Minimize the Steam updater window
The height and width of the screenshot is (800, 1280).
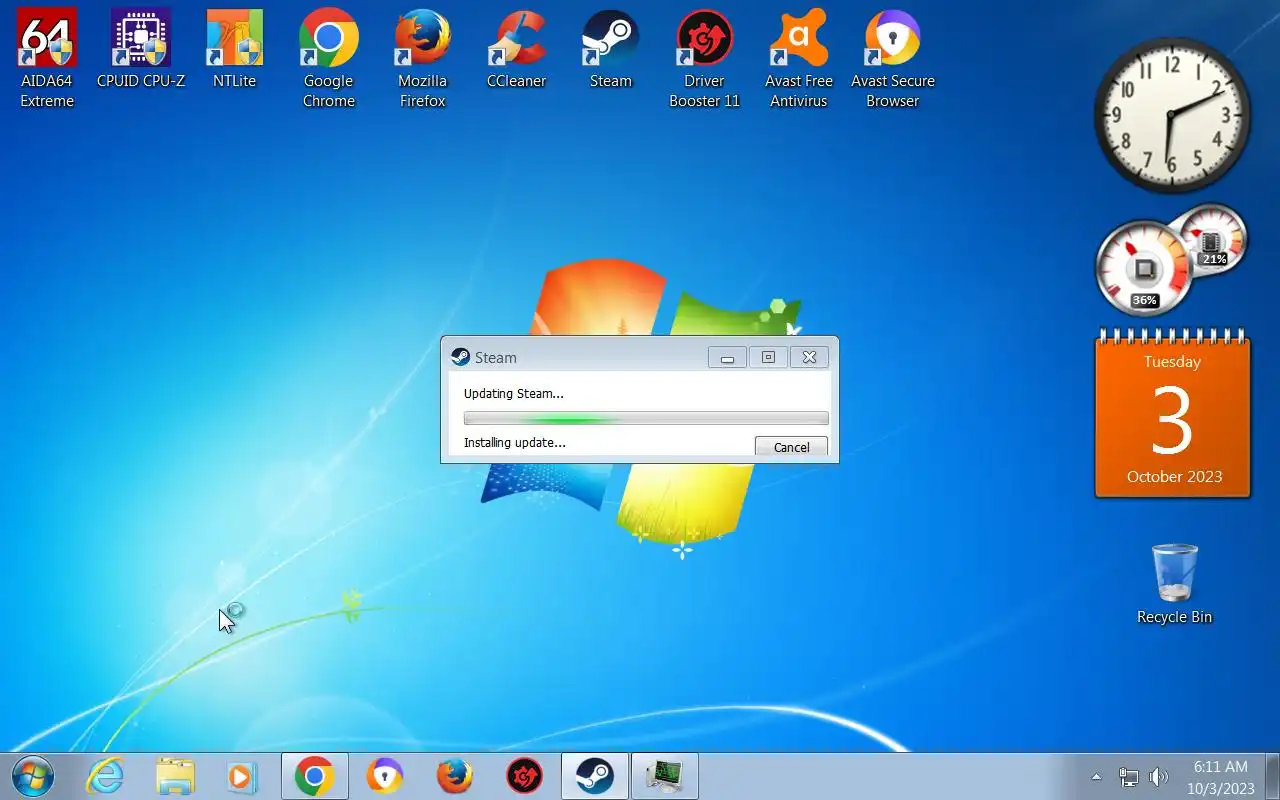click(x=727, y=357)
